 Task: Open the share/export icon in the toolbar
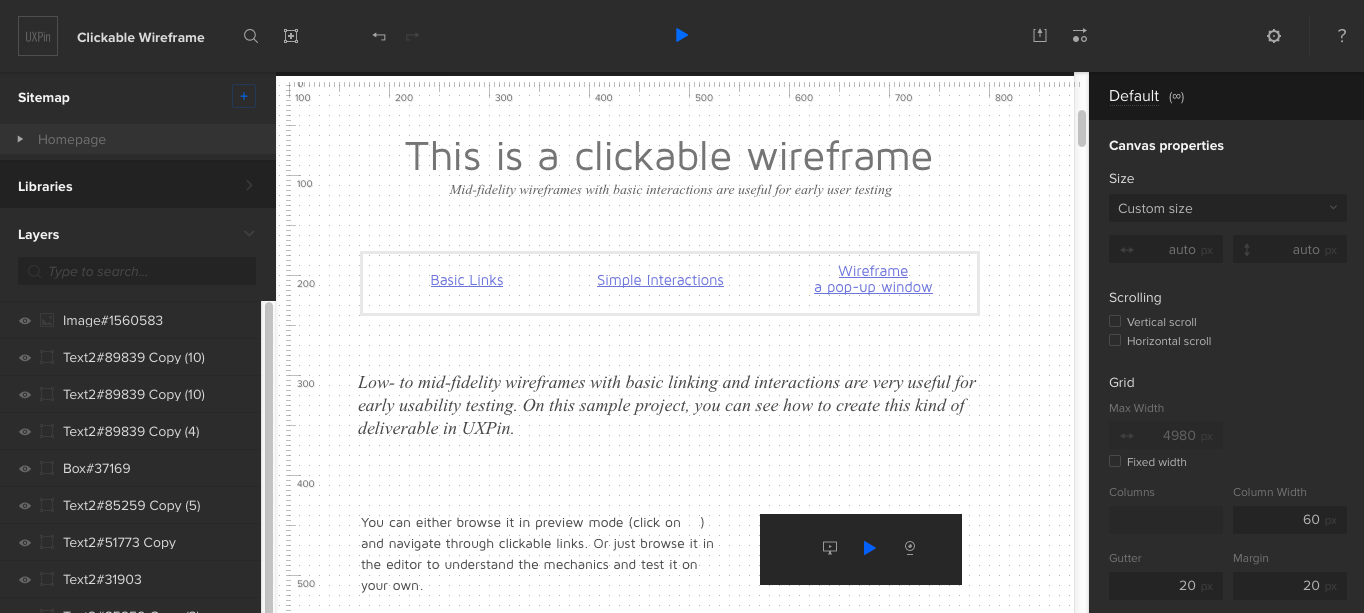(1039, 35)
